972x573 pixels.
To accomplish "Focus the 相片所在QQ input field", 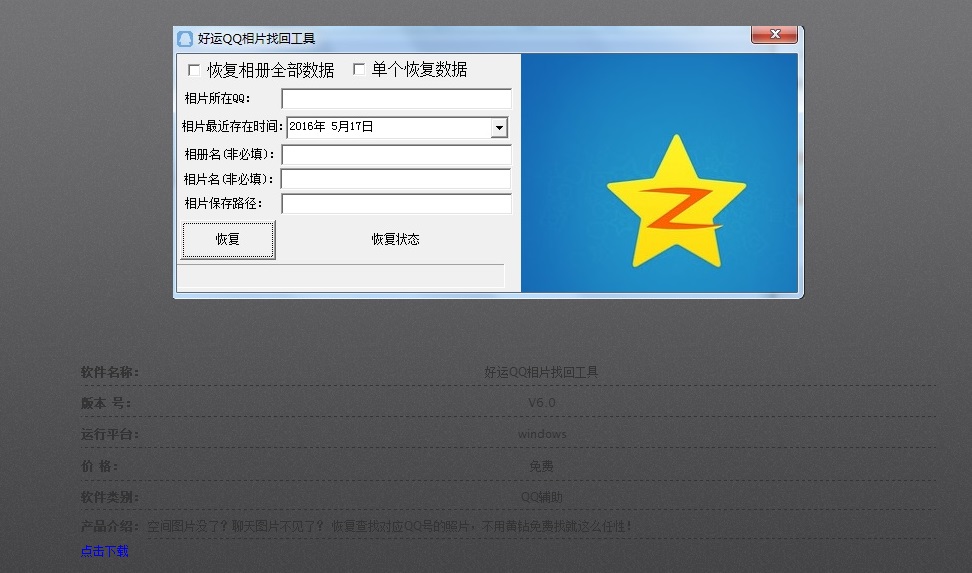I will click(397, 99).
